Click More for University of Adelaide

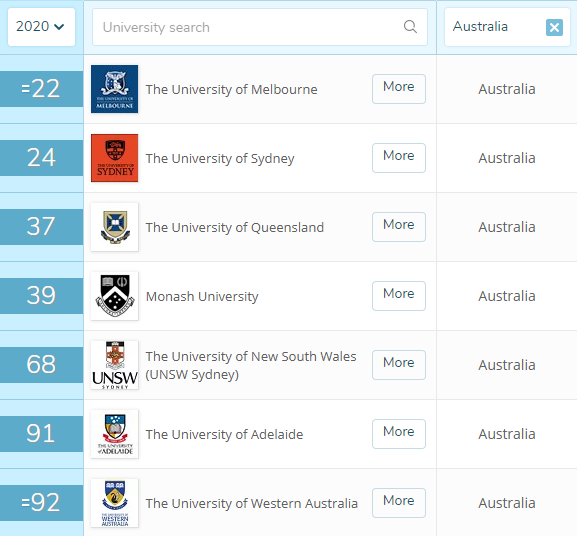click(x=399, y=434)
